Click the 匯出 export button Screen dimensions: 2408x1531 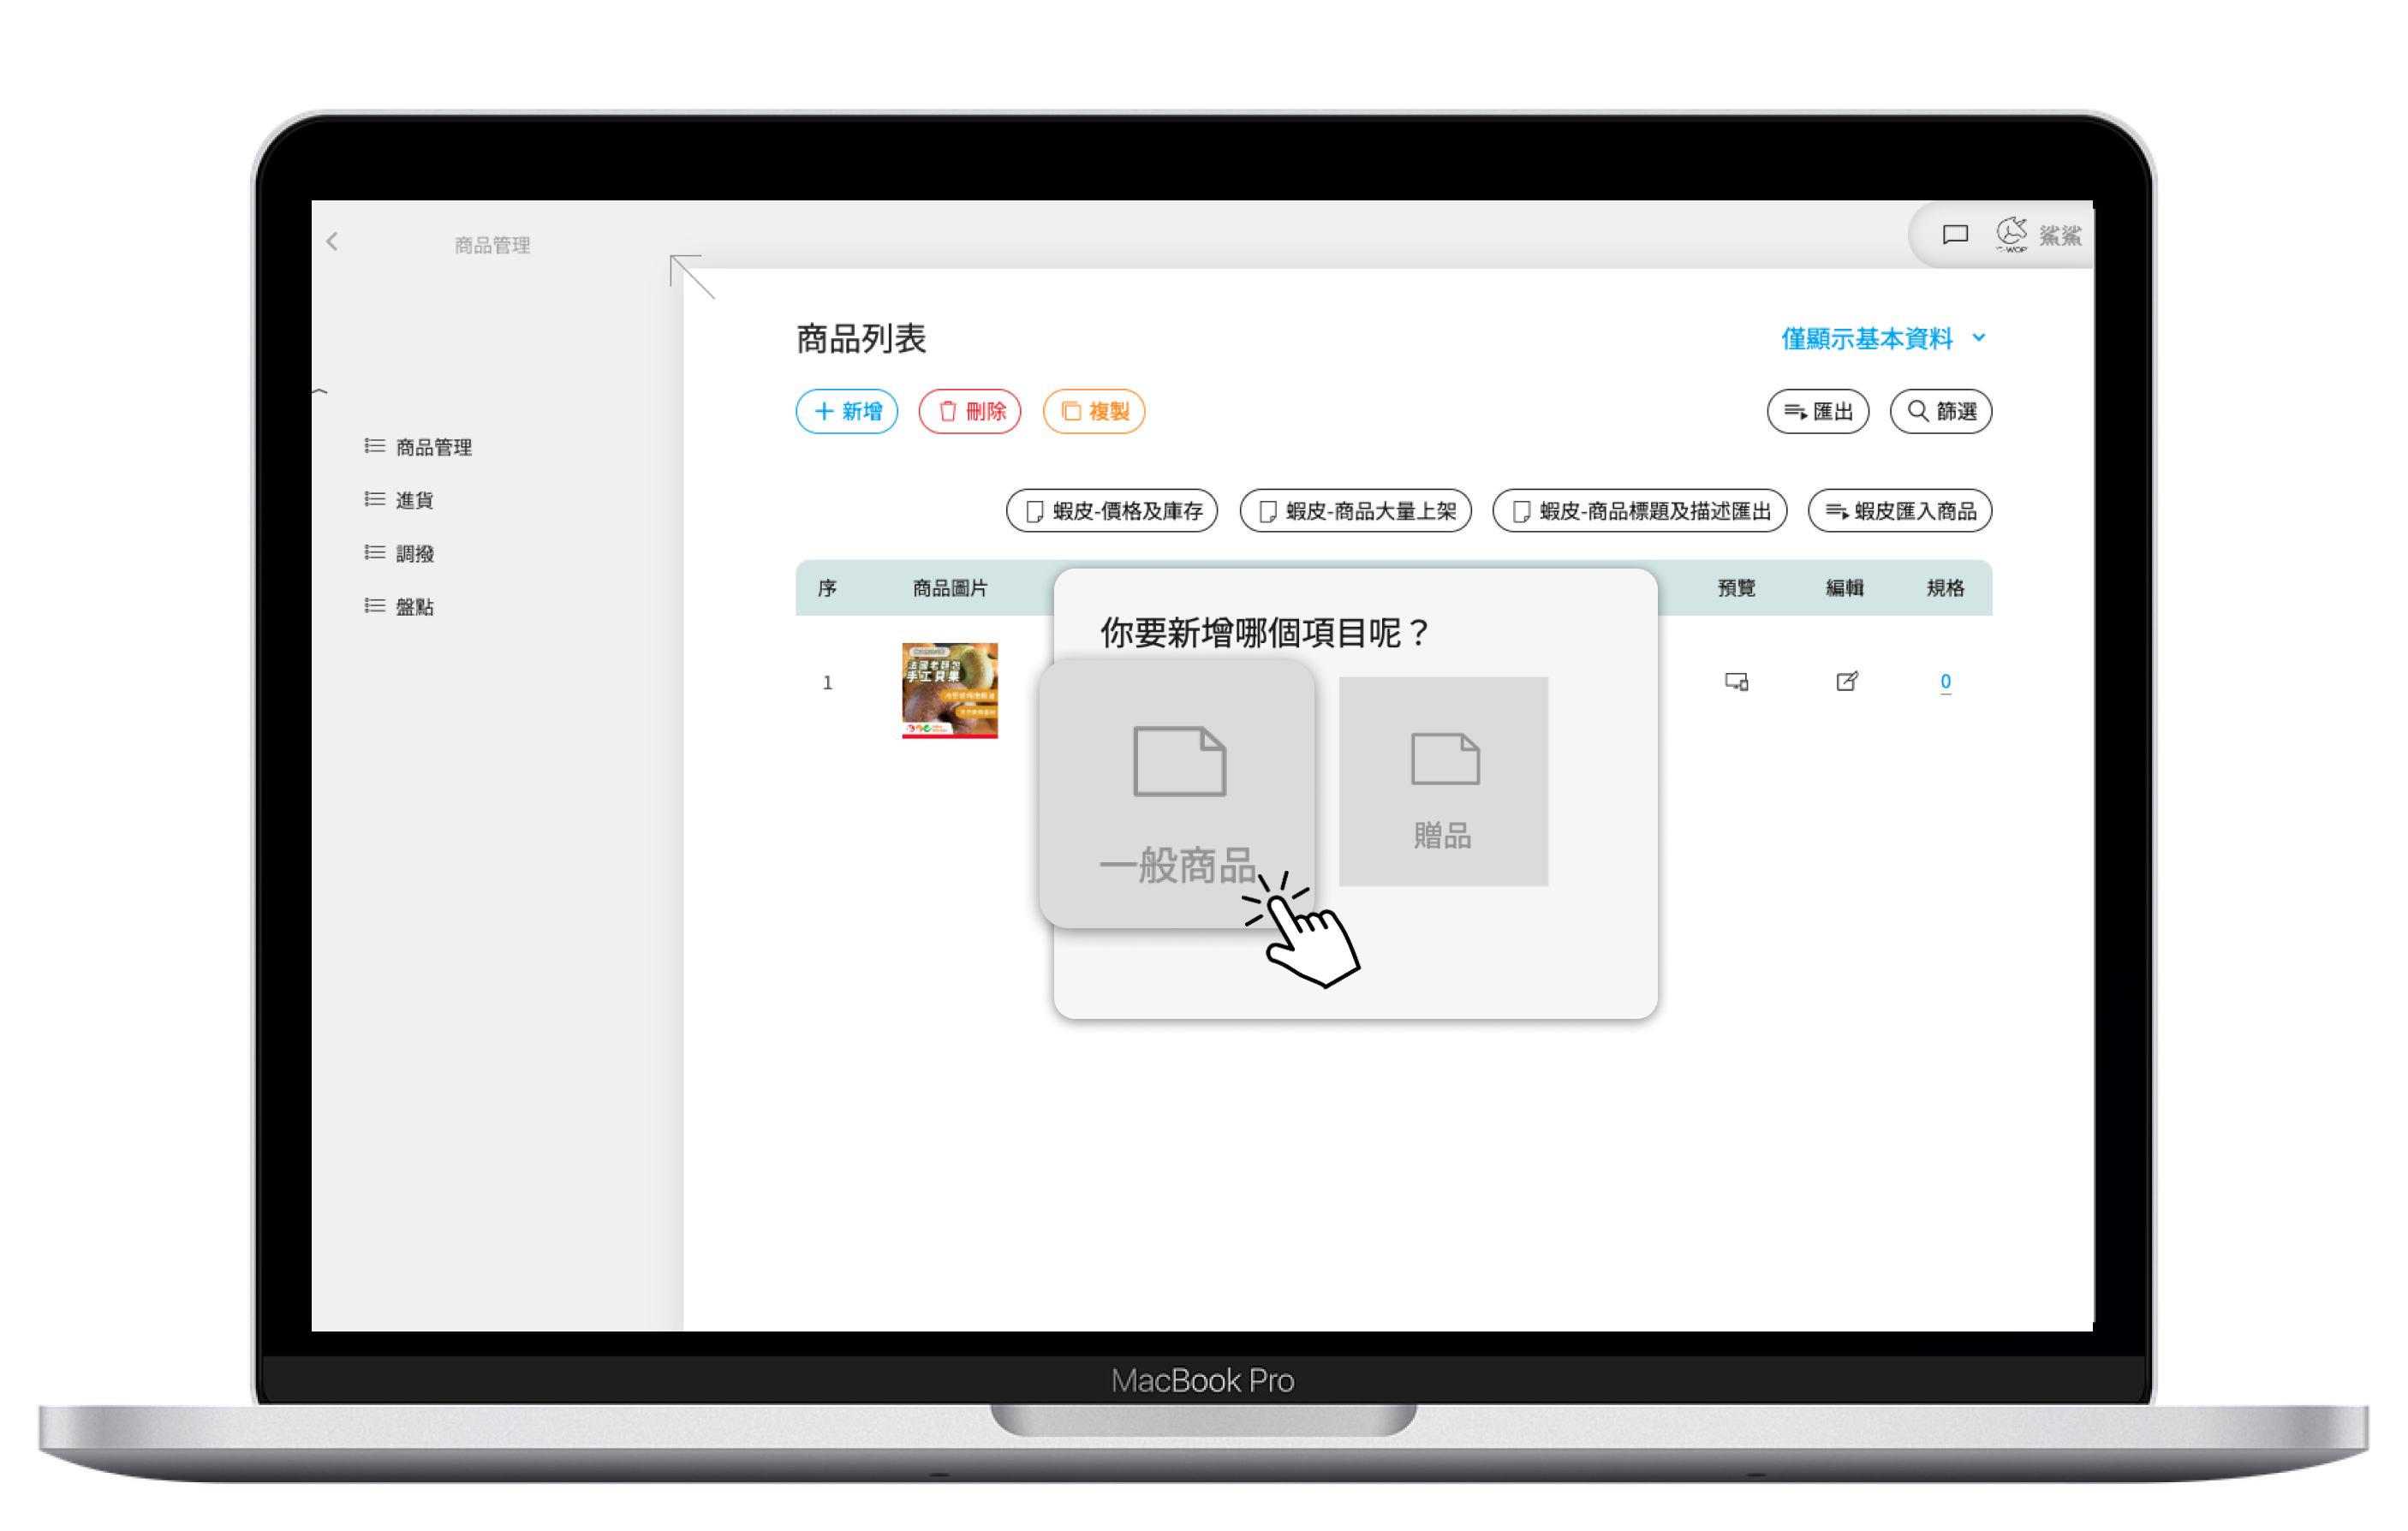1817,411
